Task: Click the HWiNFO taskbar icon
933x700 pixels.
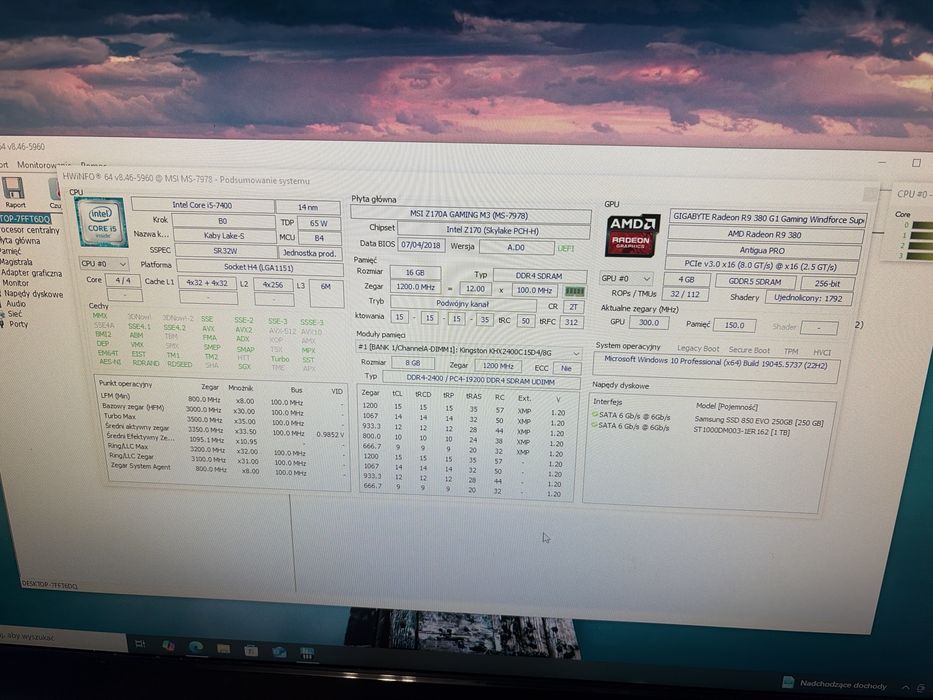Action: point(306,654)
